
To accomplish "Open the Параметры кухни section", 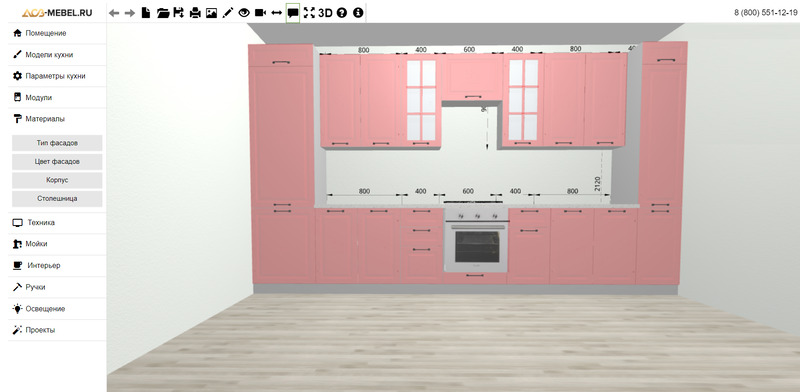I will (x=57, y=76).
